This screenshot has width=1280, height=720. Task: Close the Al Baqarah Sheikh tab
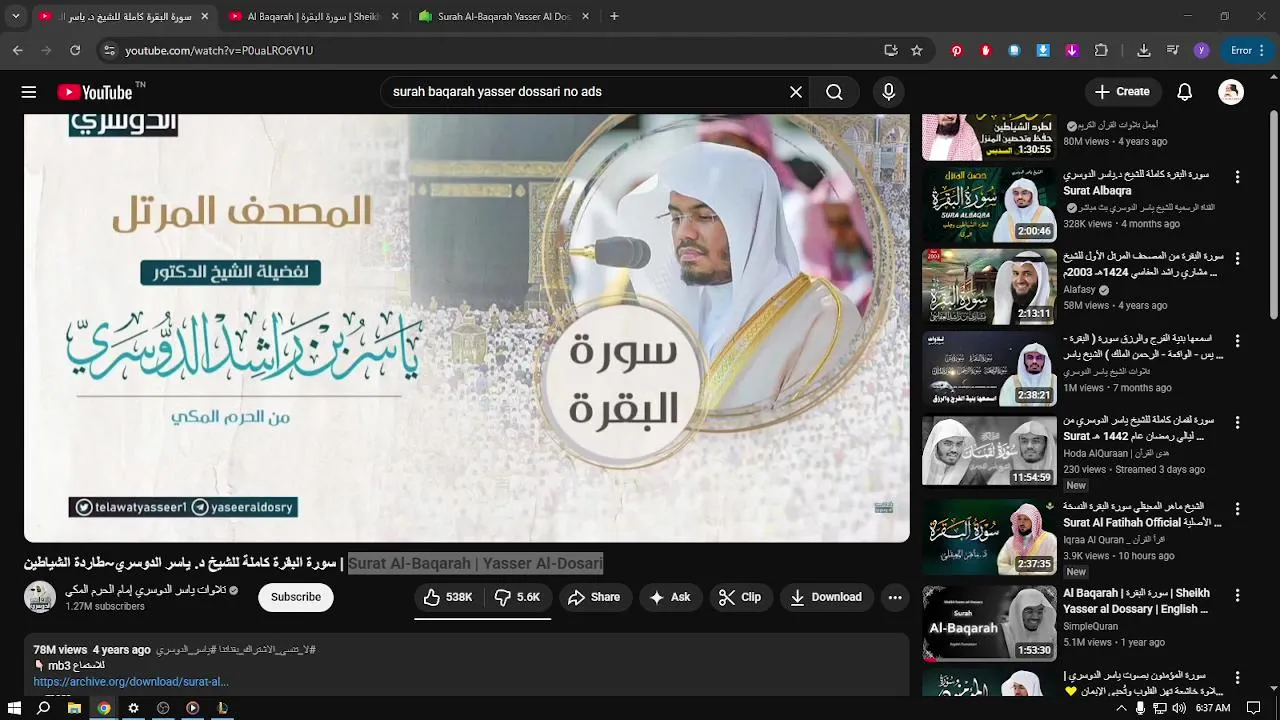tap(395, 17)
